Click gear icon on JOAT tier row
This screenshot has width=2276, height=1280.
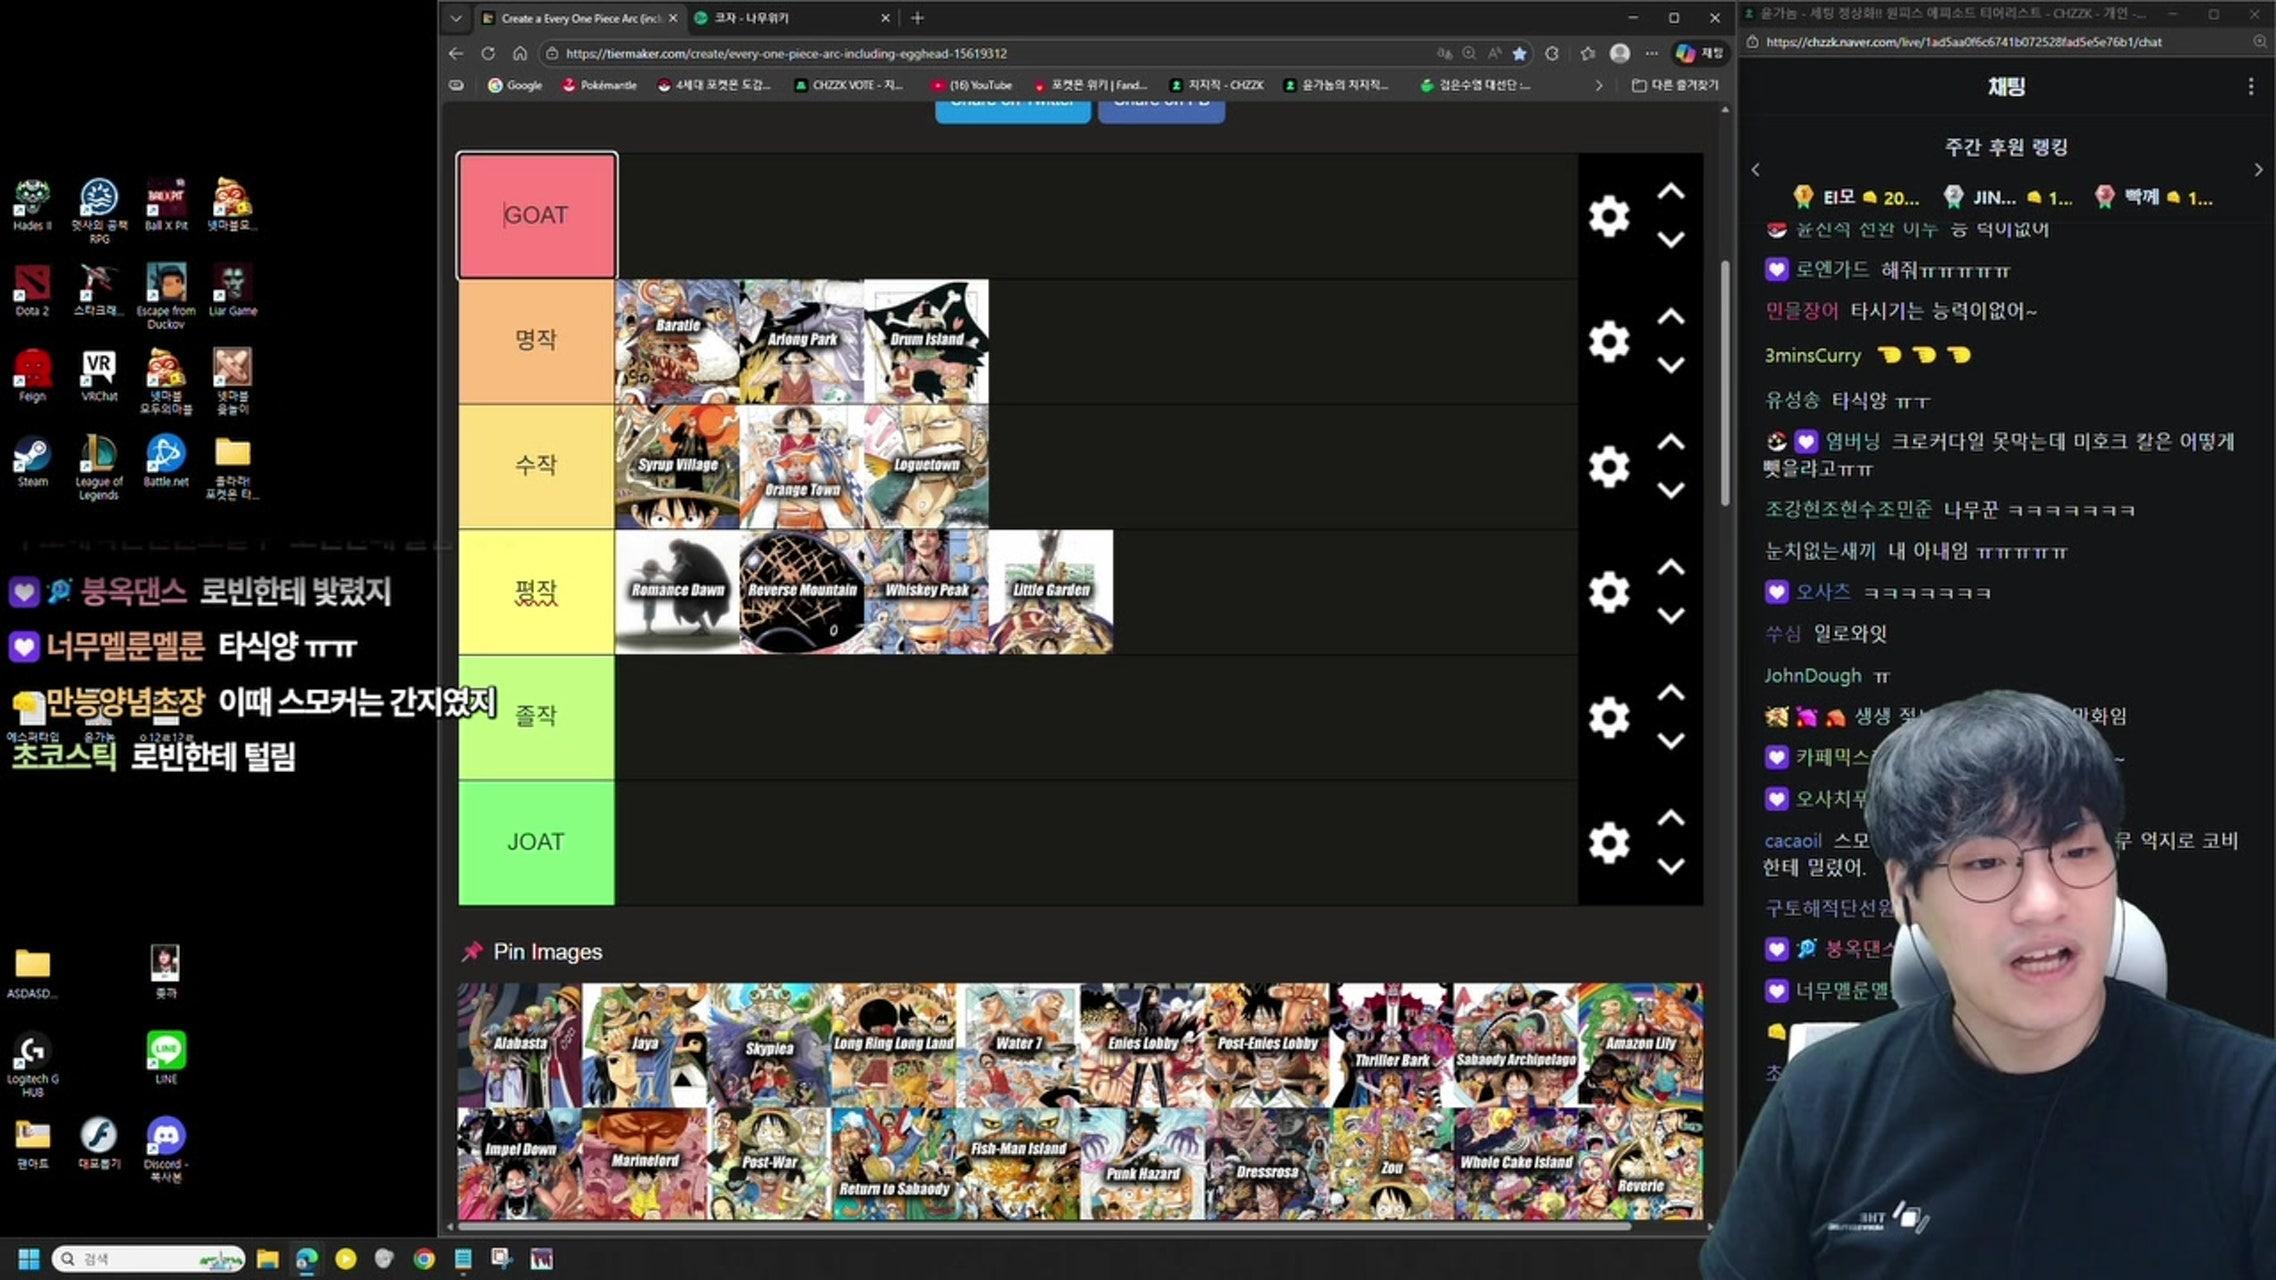pos(1608,842)
